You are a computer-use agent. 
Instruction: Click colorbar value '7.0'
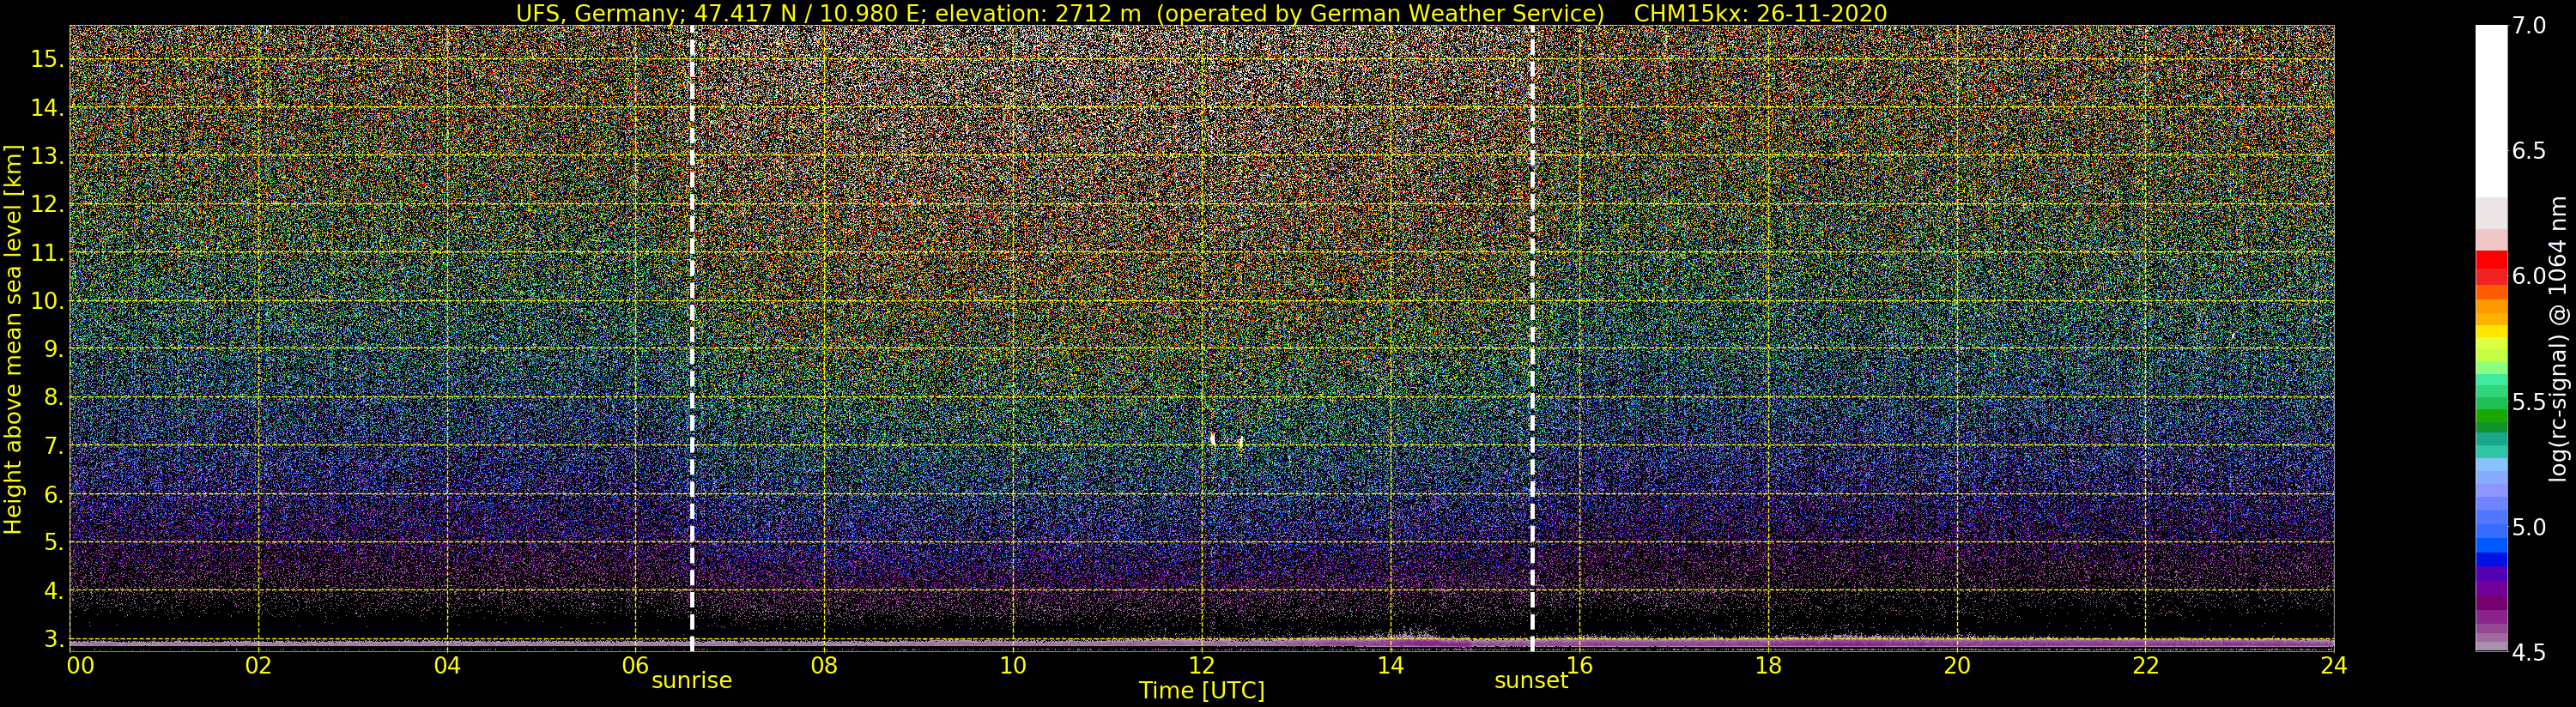tap(2529, 26)
